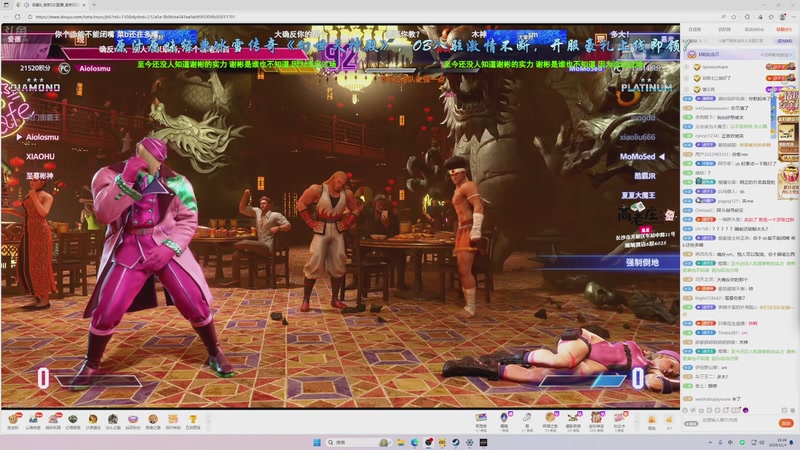Click the lion-head activity icon below the video
Image resolution: width=800 pixels, height=450 pixels.
pos(93,420)
